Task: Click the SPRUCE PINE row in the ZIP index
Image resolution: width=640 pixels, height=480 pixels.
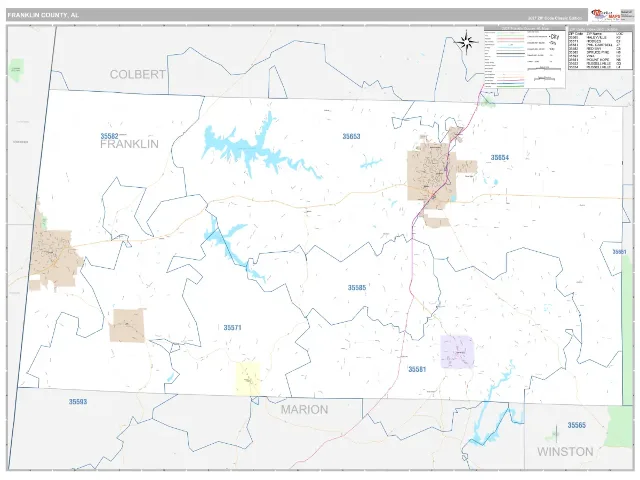Action: point(595,53)
